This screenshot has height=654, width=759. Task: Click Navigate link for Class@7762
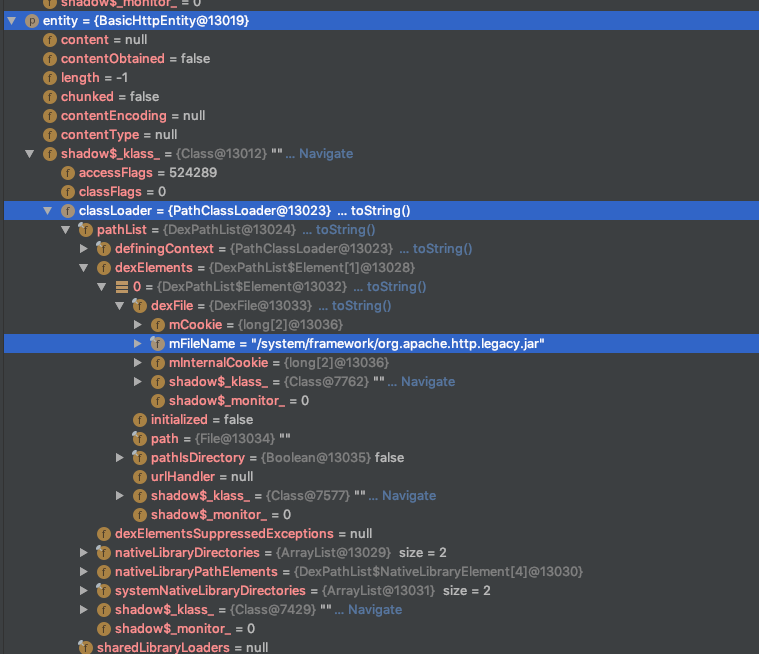tap(427, 382)
